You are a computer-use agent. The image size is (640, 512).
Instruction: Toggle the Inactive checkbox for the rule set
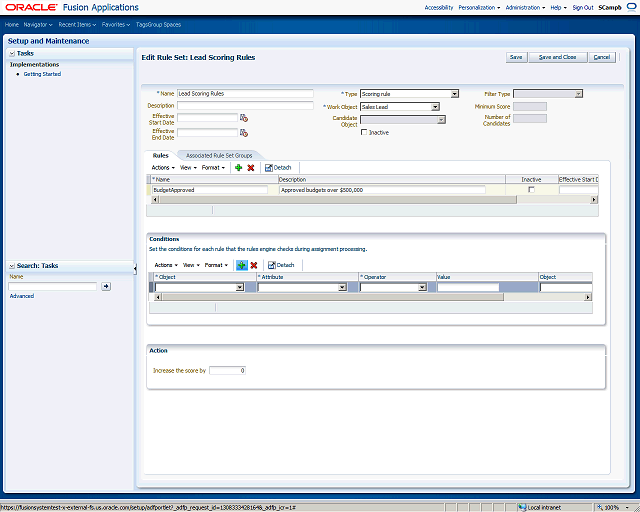364,132
